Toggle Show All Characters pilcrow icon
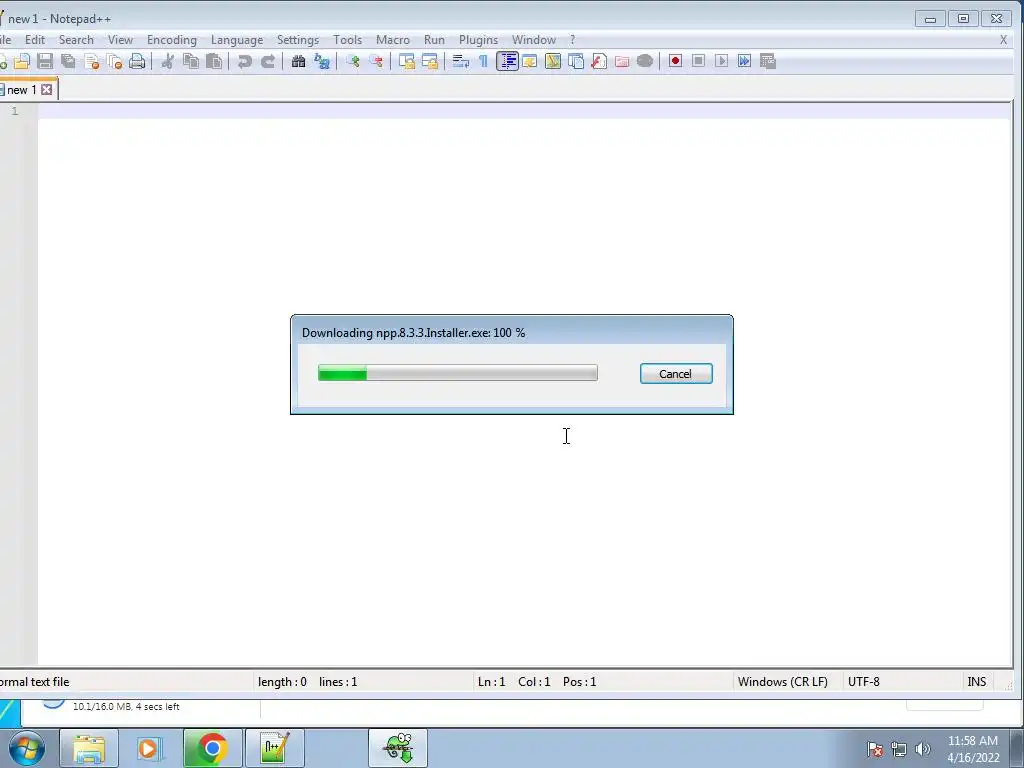The height and width of the screenshot is (768, 1024). click(x=483, y=61)
